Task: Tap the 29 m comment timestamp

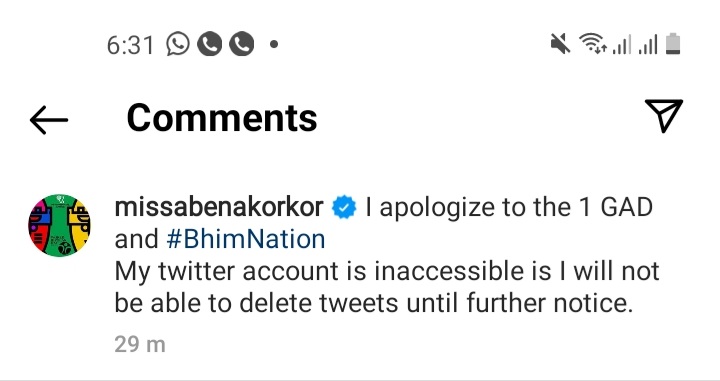Action: tap(140, 344)
